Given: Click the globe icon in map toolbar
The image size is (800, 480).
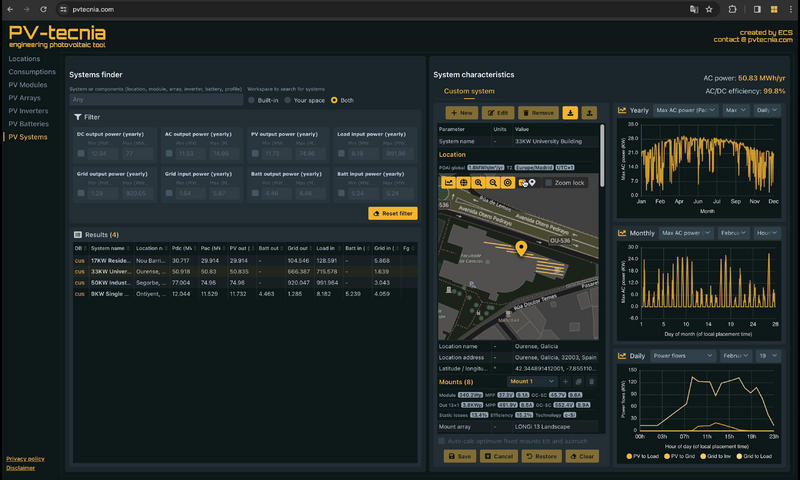Looking at the screenshot, I should tap(464, 183).
